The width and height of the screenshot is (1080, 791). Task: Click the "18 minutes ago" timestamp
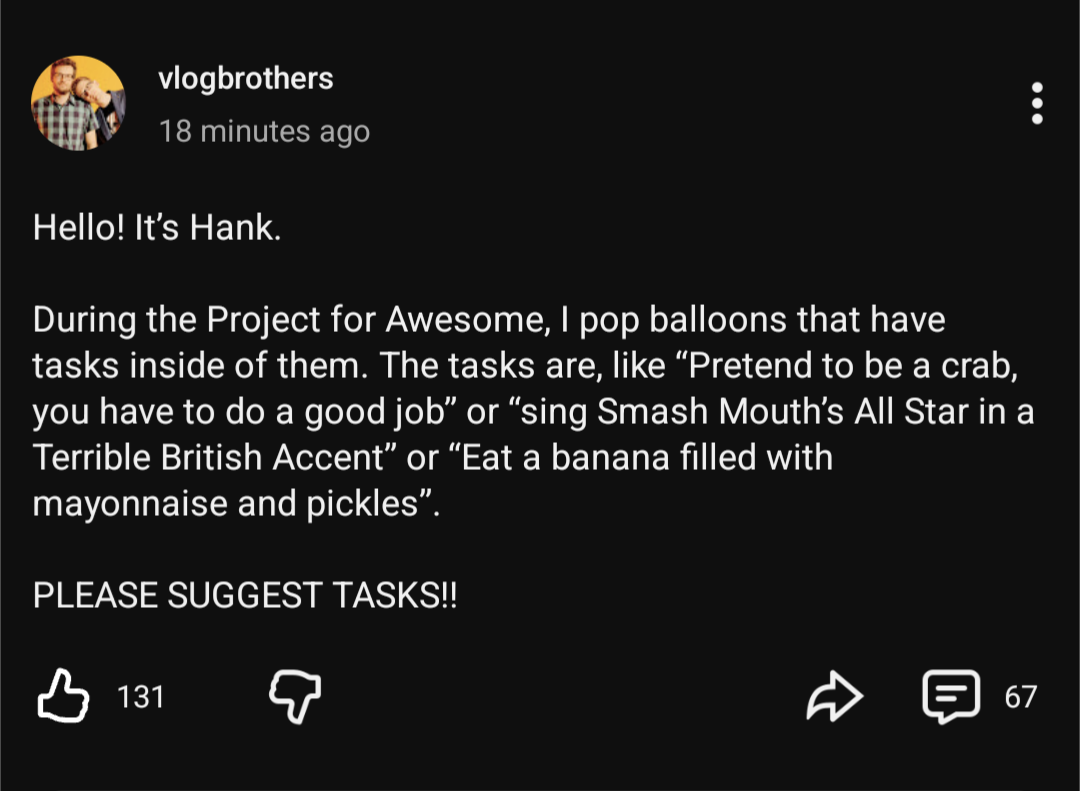click(264, 131)
